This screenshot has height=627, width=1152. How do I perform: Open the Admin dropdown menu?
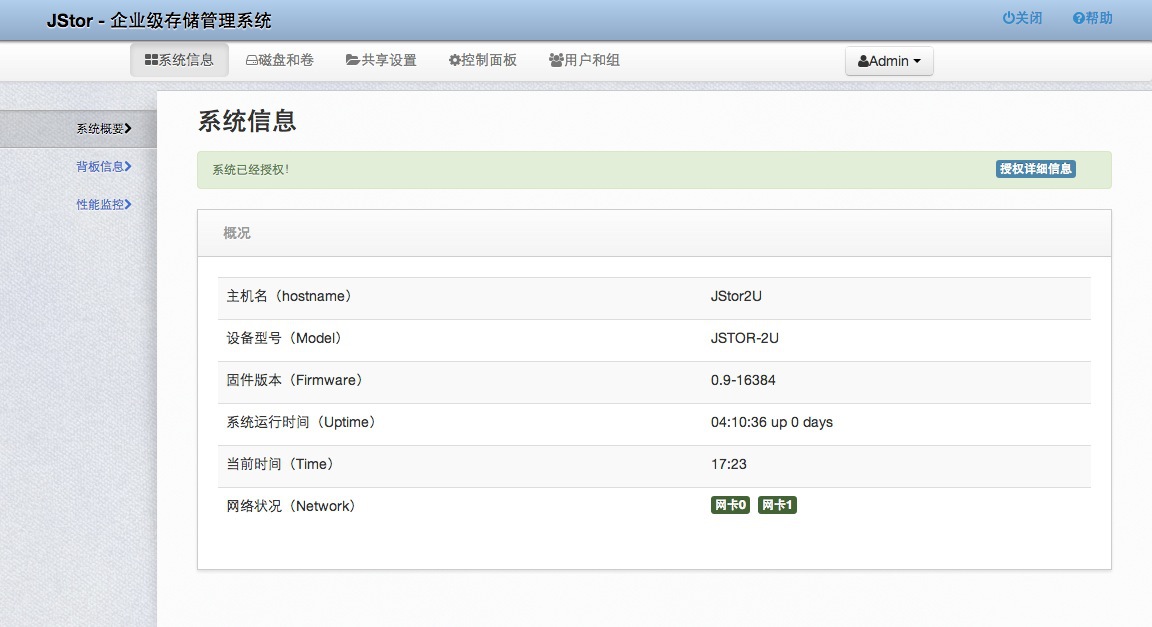[889, 60]
